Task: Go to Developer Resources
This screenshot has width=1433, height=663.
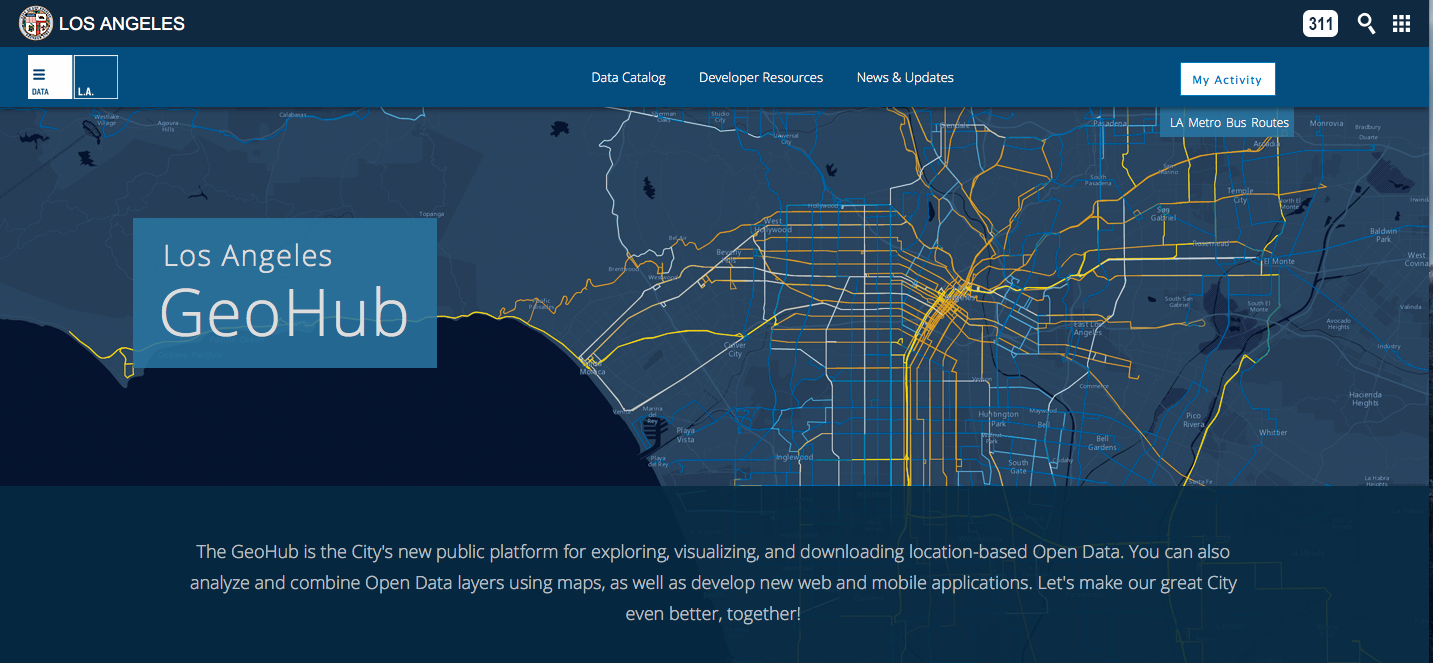Action: tap(761, 77)
